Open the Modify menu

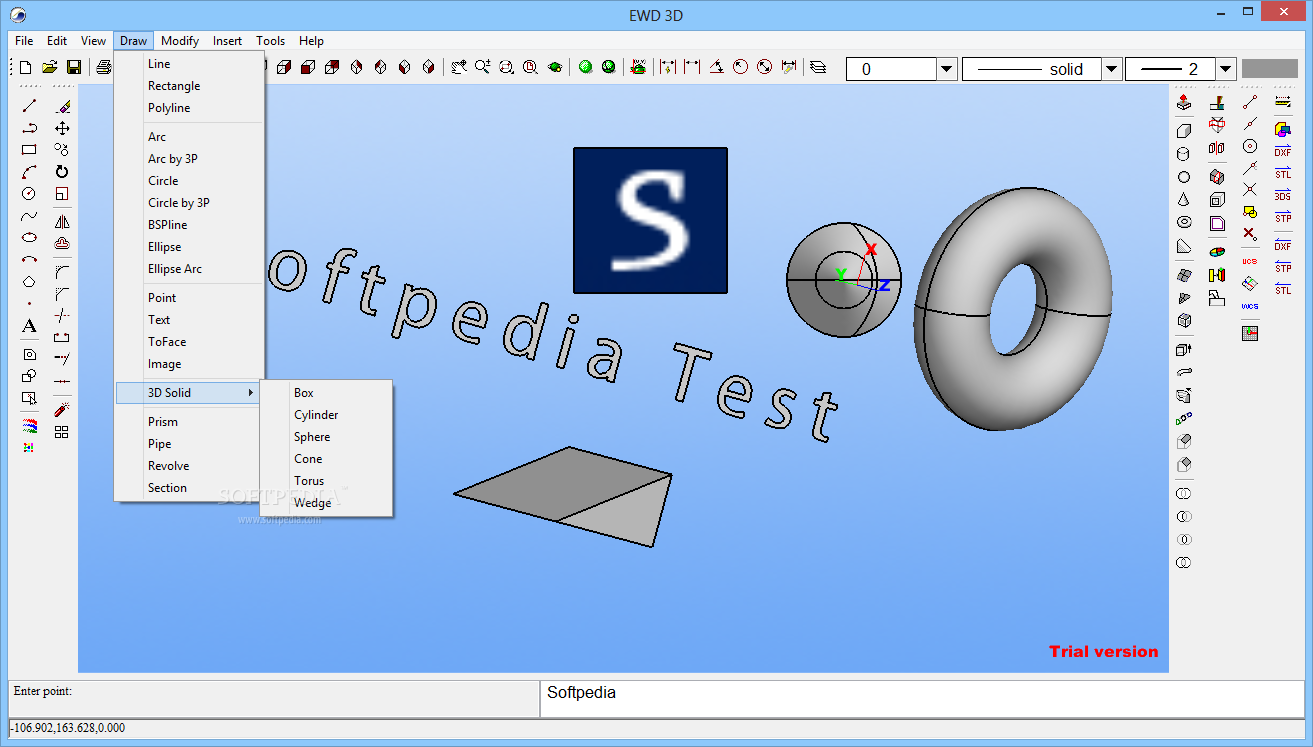coord(180,41)
